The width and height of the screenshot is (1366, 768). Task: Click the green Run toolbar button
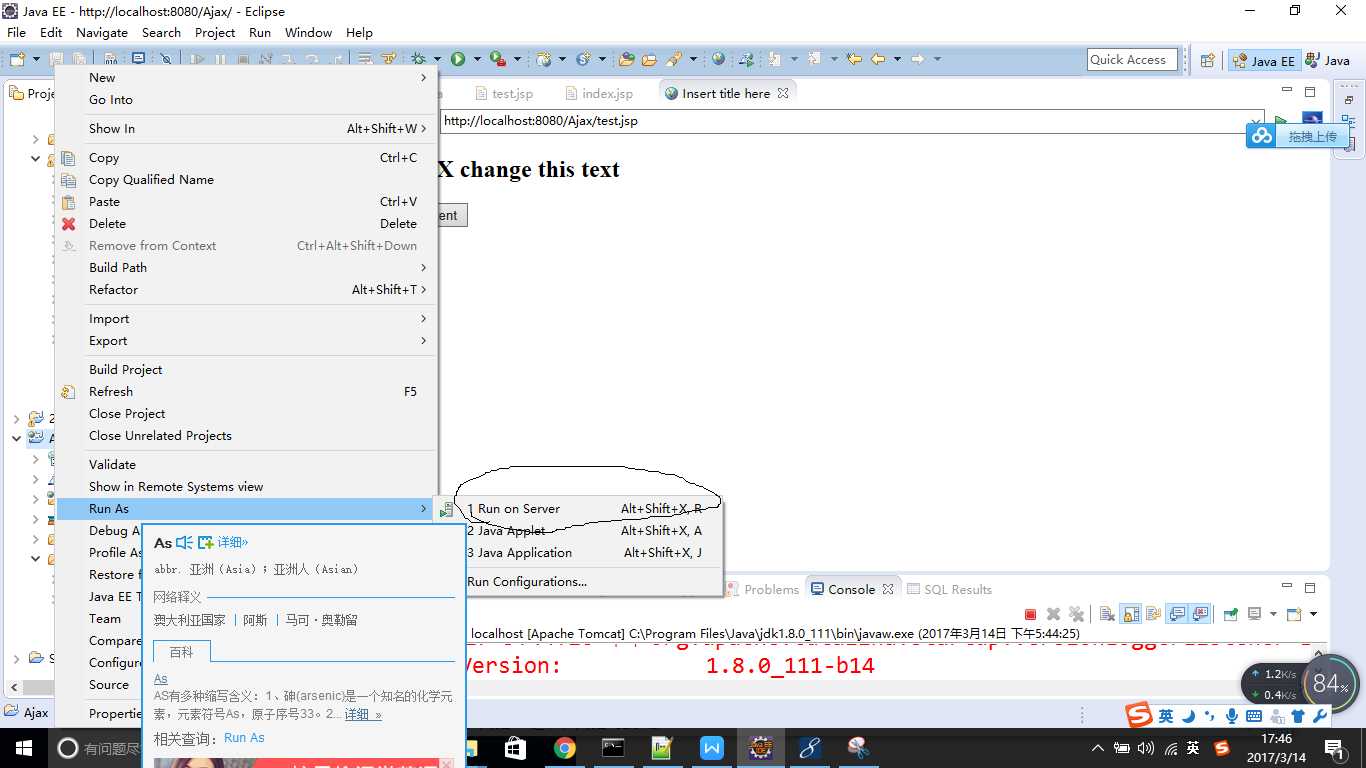(458, 60)
